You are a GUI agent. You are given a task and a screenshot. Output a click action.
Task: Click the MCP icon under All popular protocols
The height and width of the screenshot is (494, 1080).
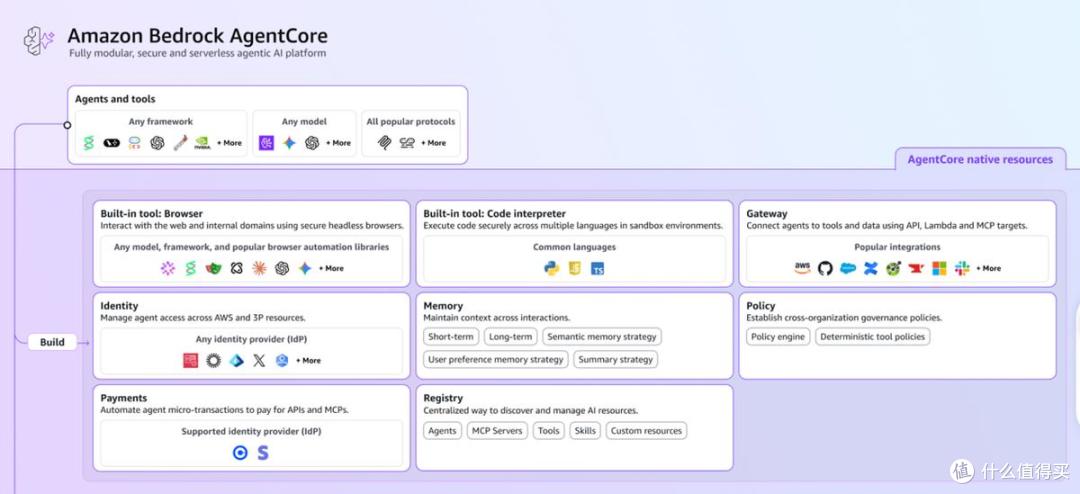click(385, 143)
